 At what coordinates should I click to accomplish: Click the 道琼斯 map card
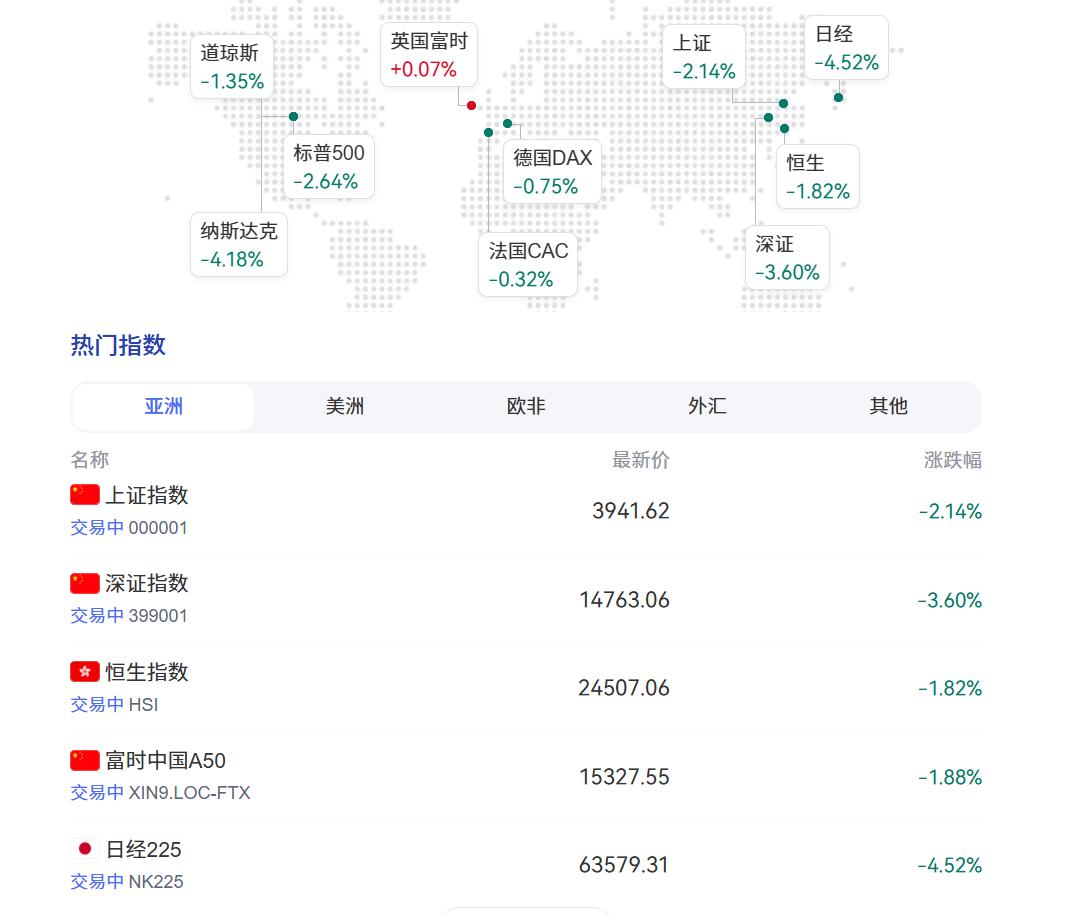tap(232, 67)
